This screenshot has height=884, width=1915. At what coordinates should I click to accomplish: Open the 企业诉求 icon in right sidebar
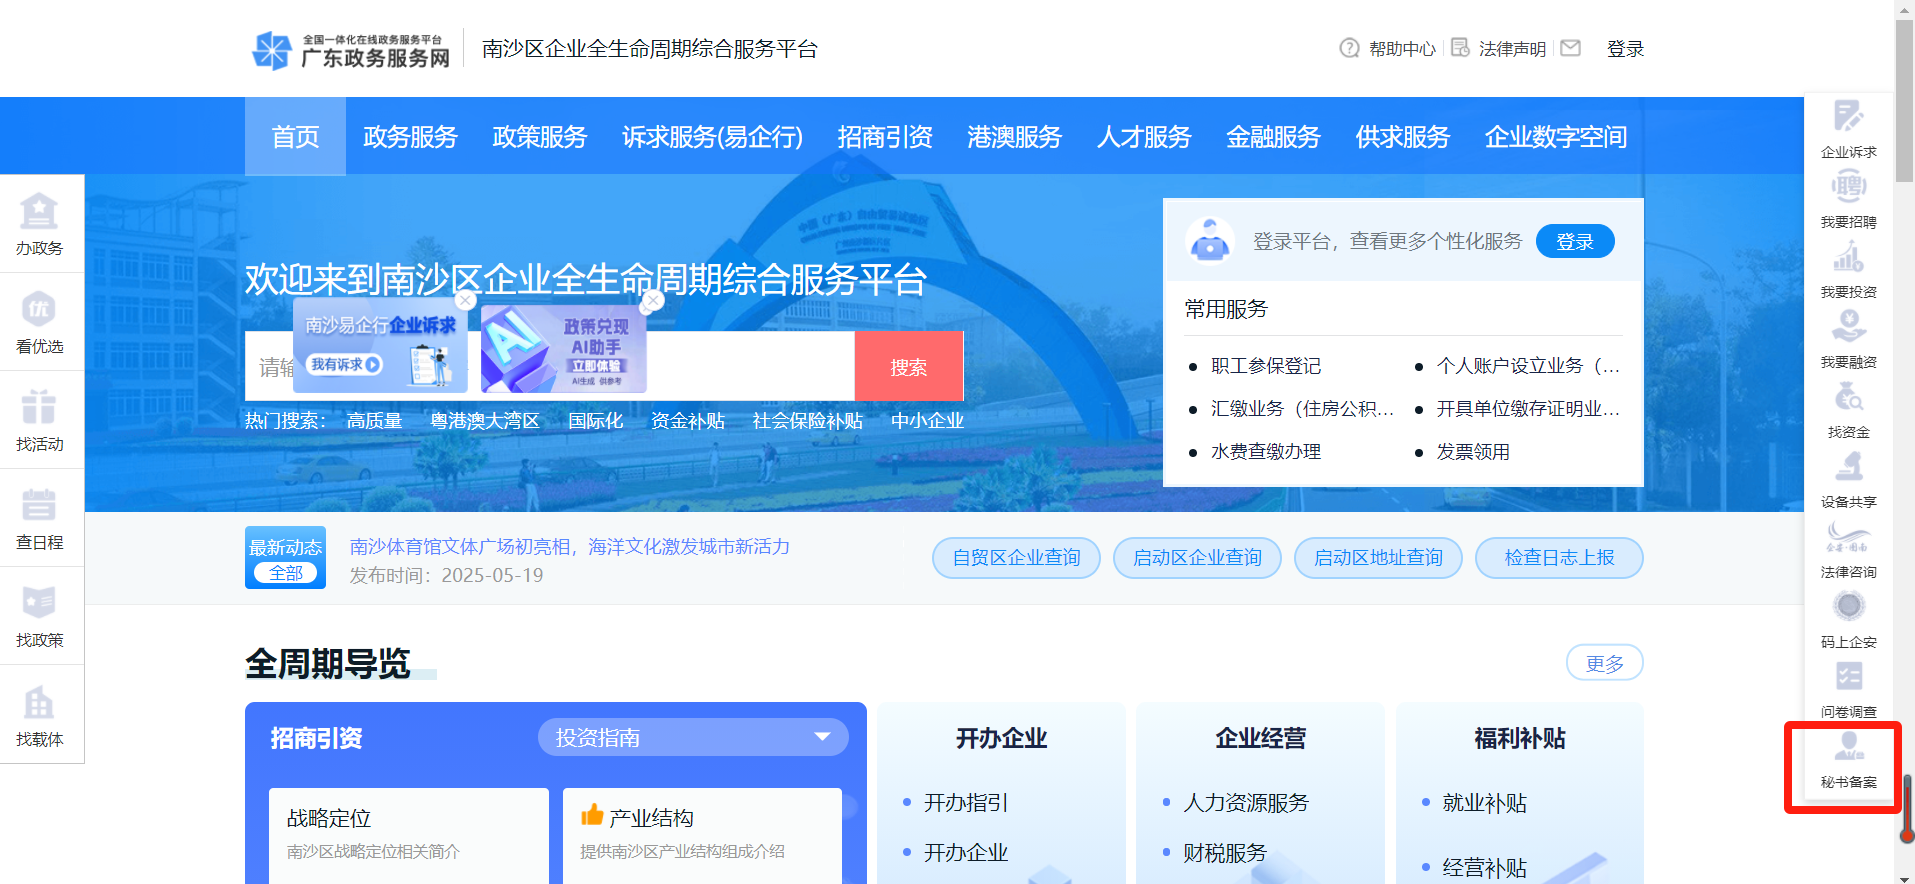tap(1848, 118)
